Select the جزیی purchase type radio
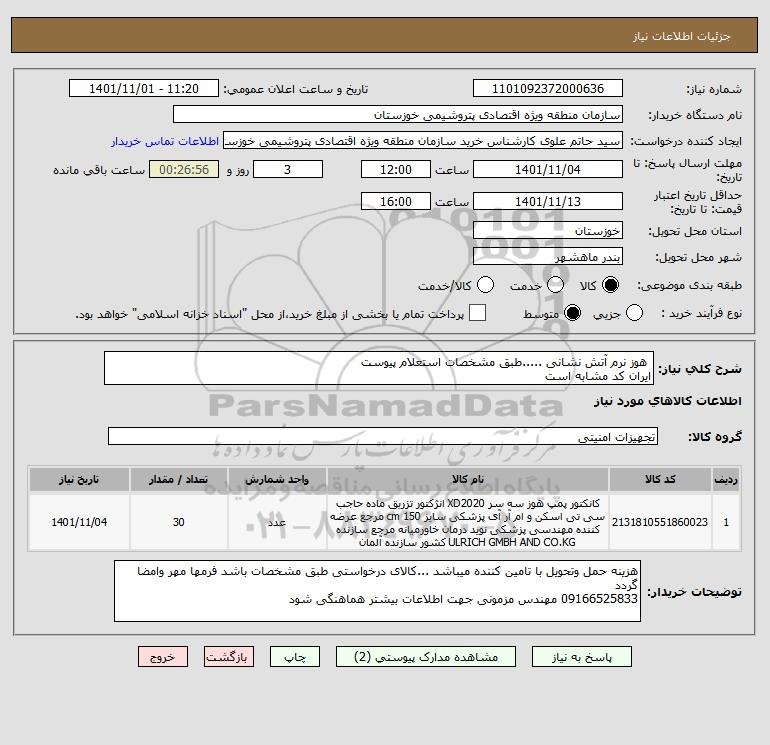The height and width of the screenshot is (745, 770). pos(634,313)
